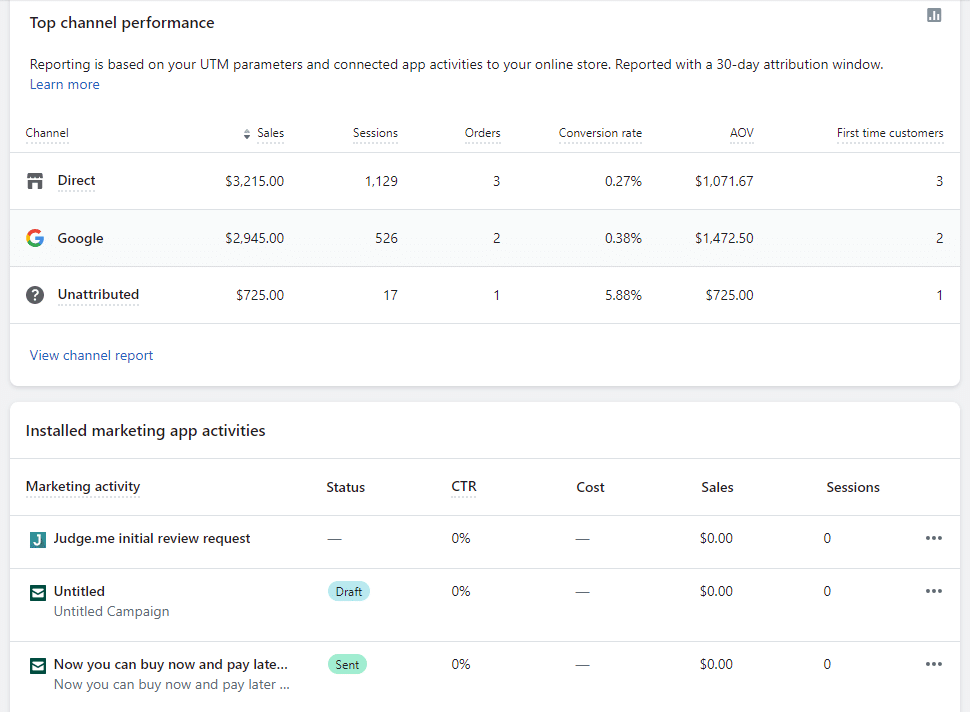Click the Unattributed question mark icon
970x712 pixels.
35,295
